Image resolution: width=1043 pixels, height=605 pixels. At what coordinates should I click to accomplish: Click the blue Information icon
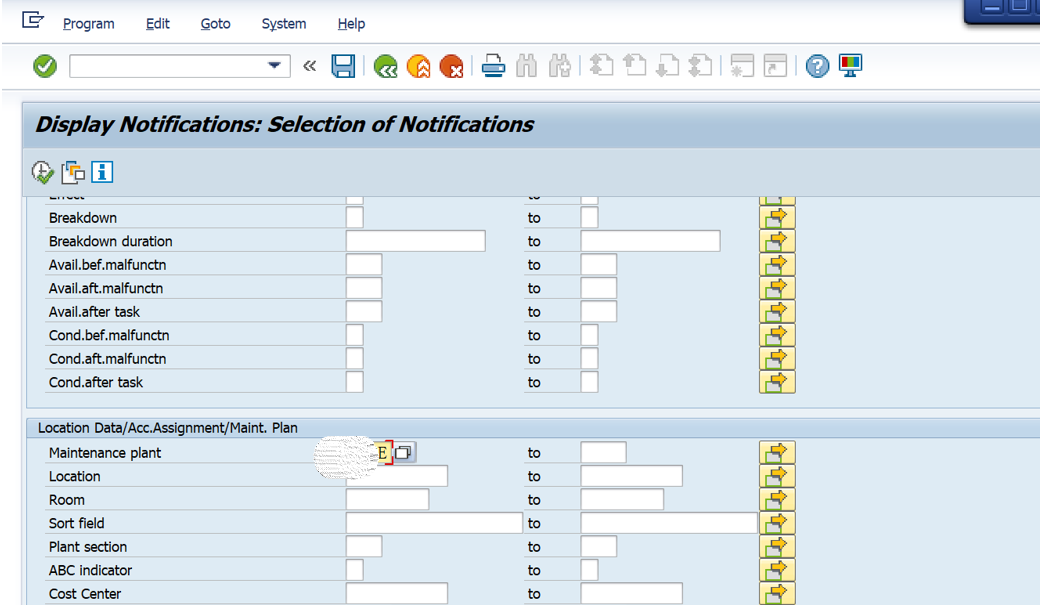(100, 171)
